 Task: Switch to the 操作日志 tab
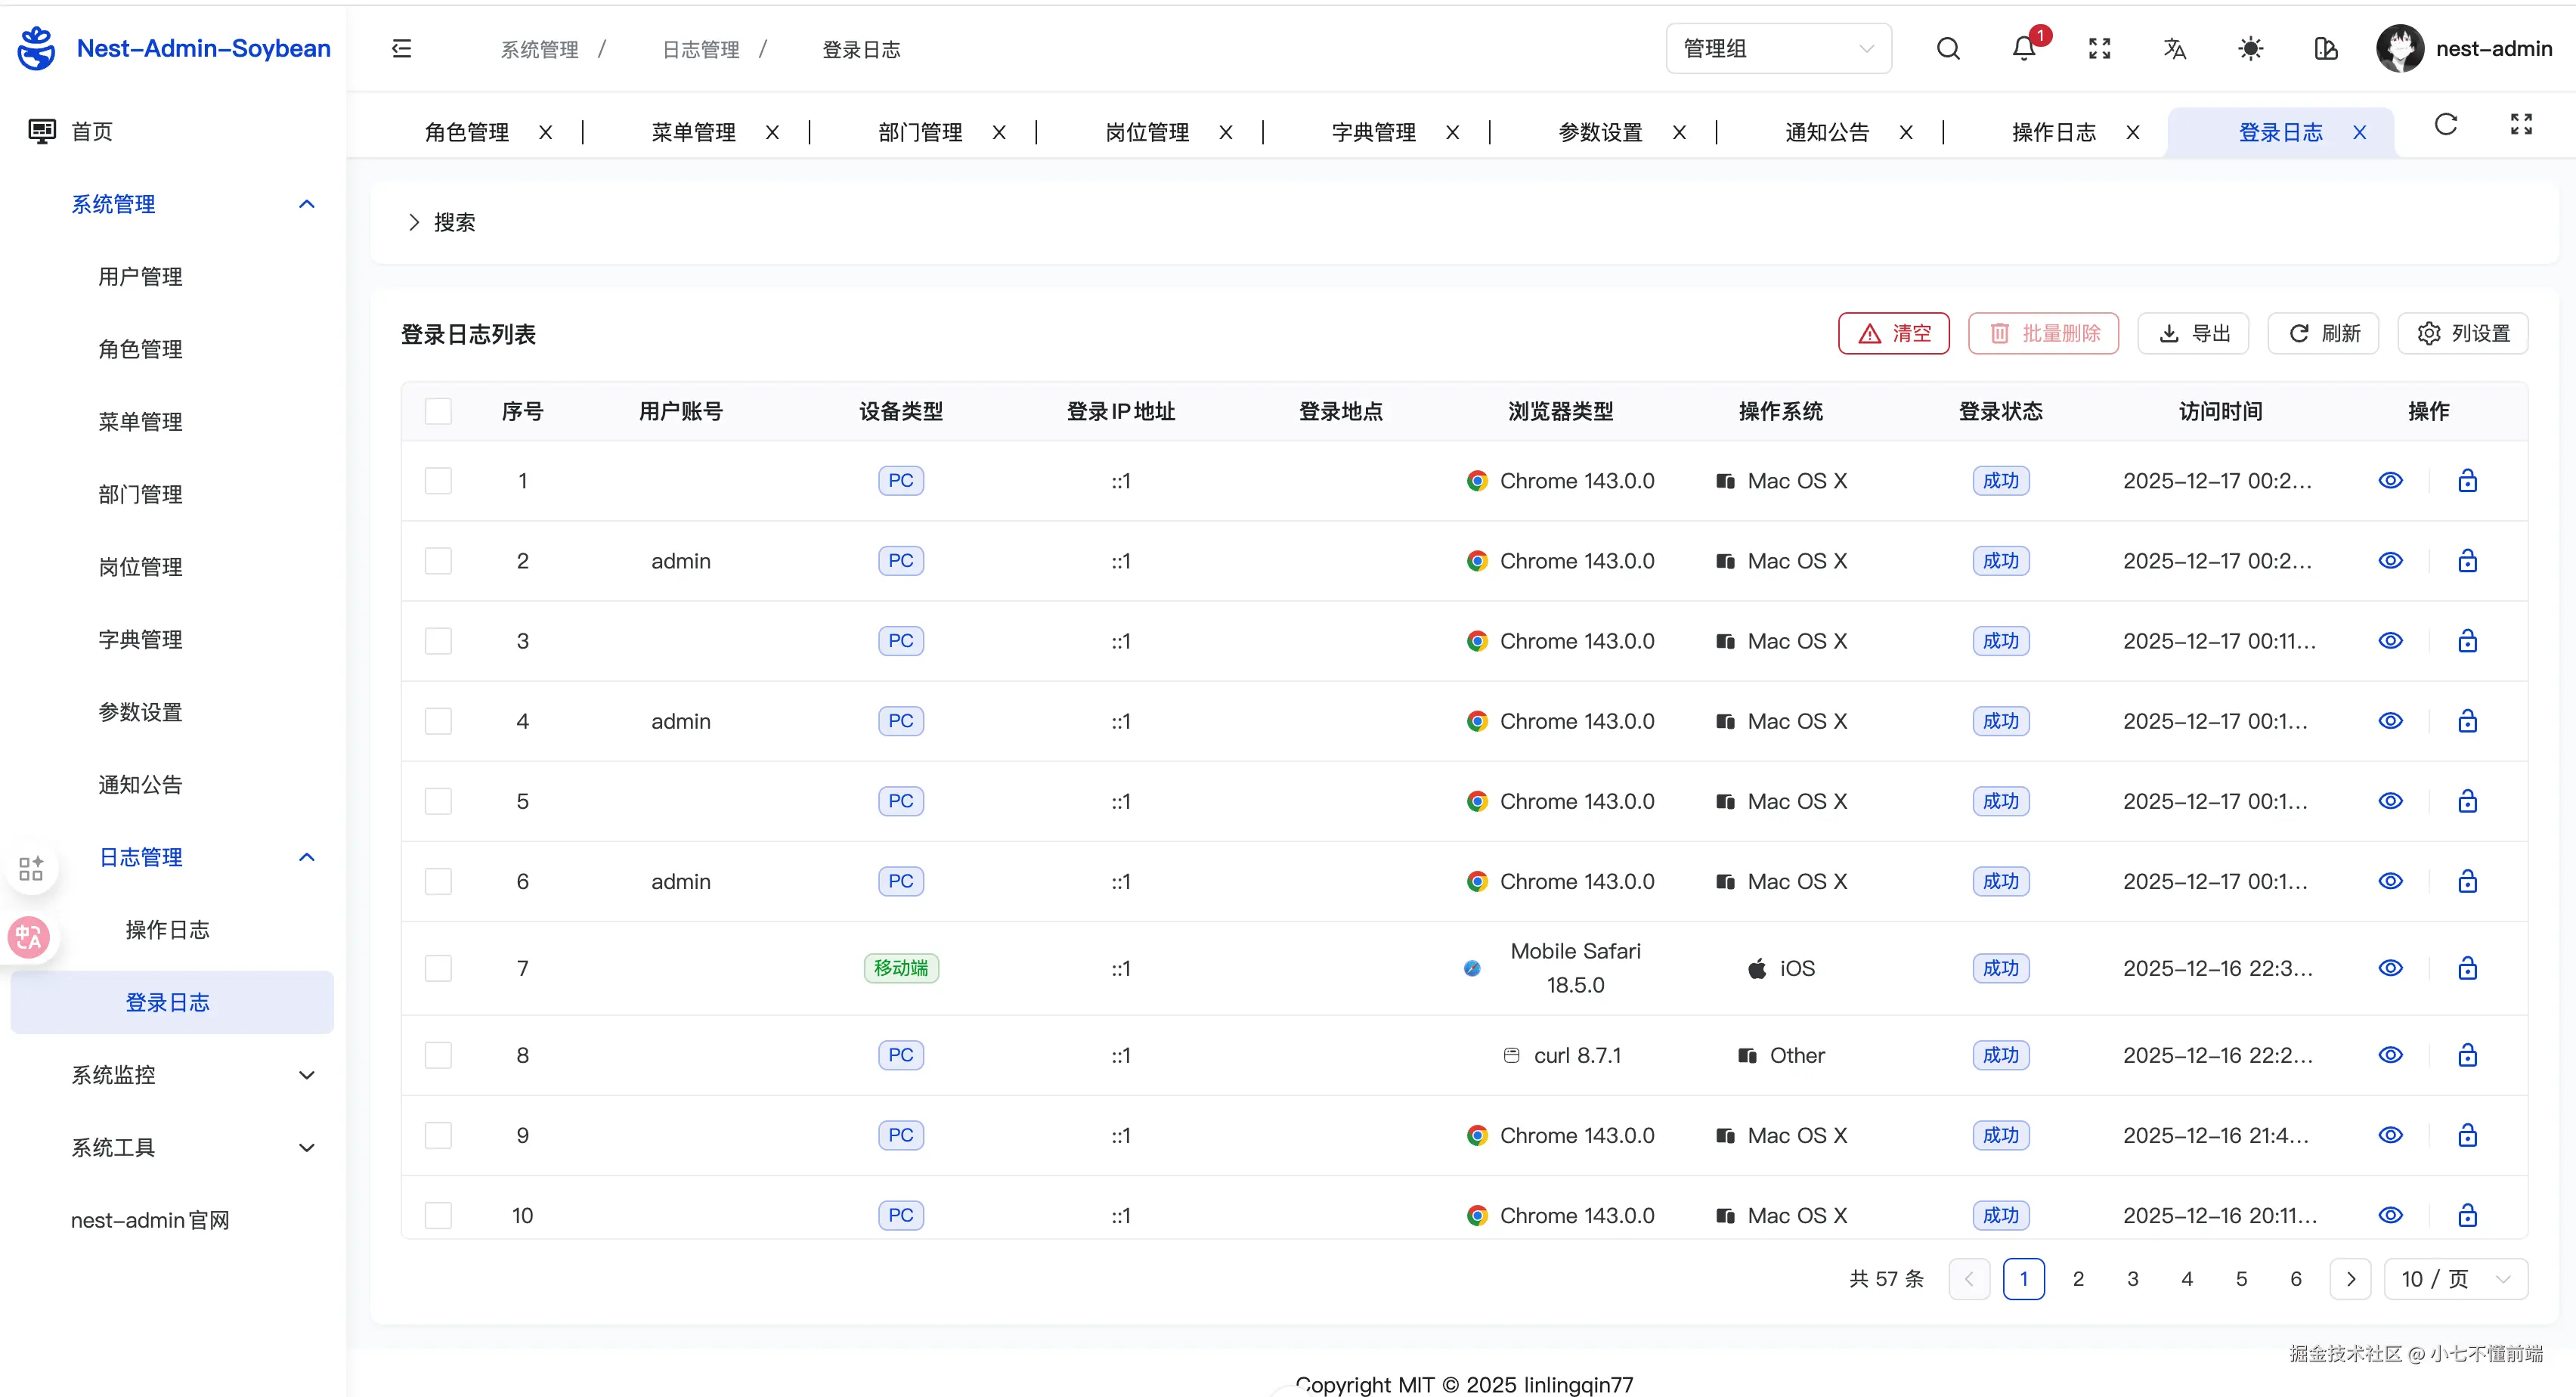(x=2053, y=132)
